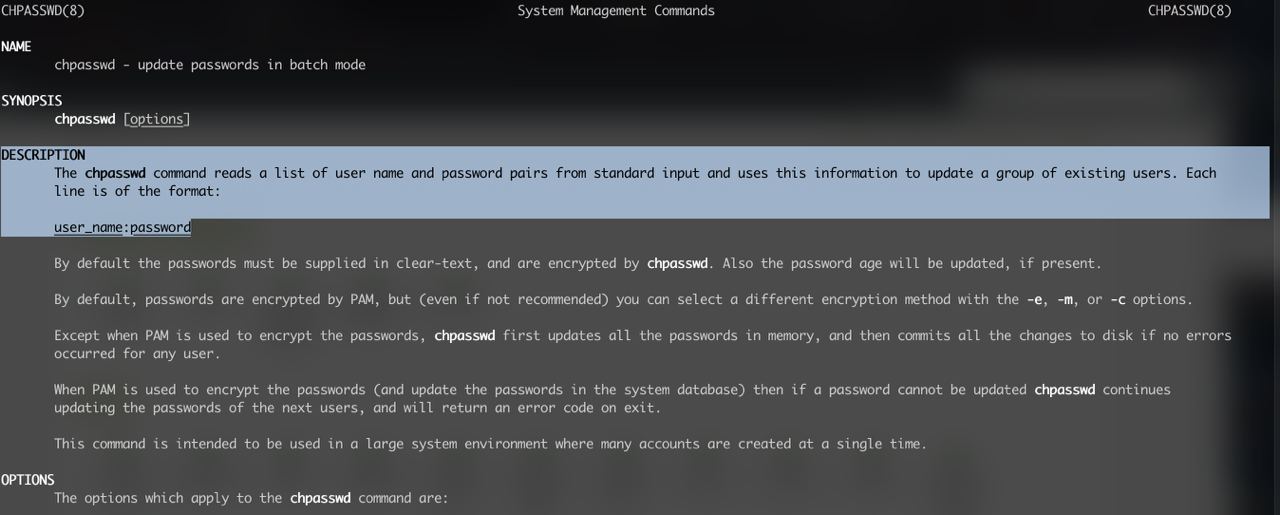This screenshot has width=1280, height=515.
Task: Click the System Management Commands header text
Action: tap(616, 11)
